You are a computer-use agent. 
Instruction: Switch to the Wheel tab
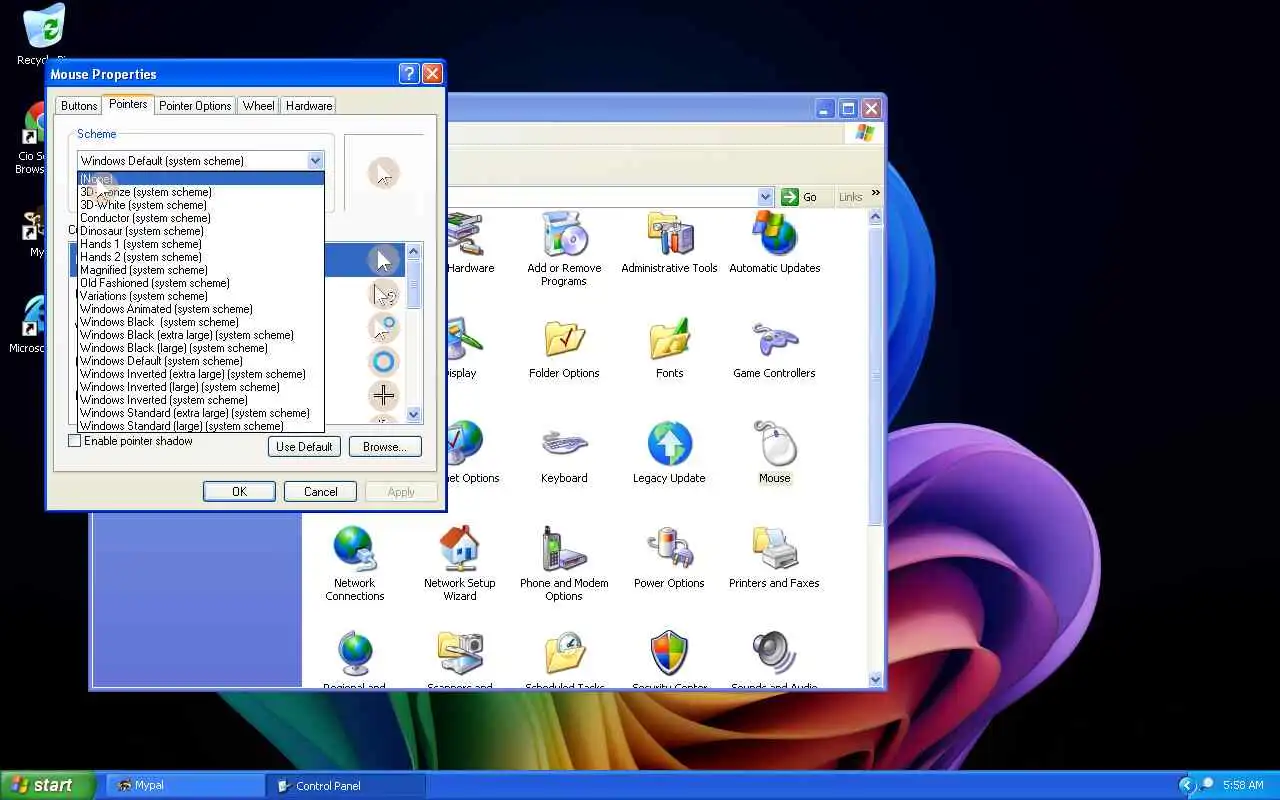pos(258,106)
